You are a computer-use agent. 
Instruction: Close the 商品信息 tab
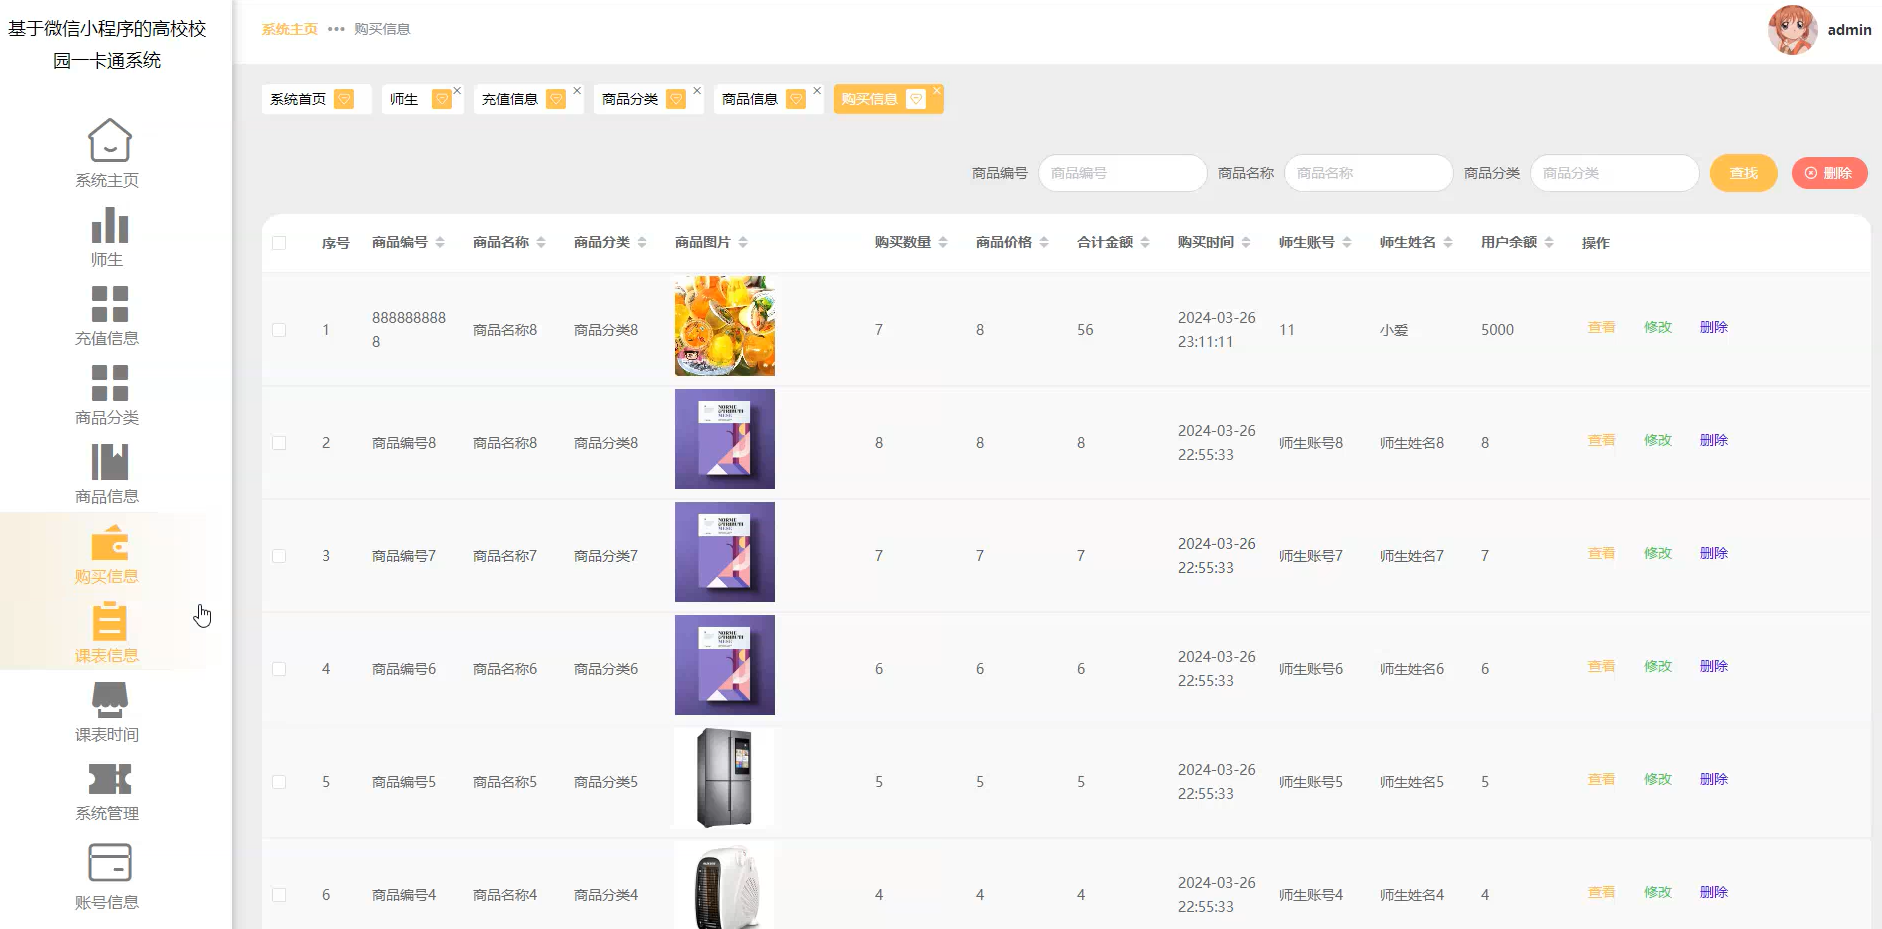coord(817,90)
